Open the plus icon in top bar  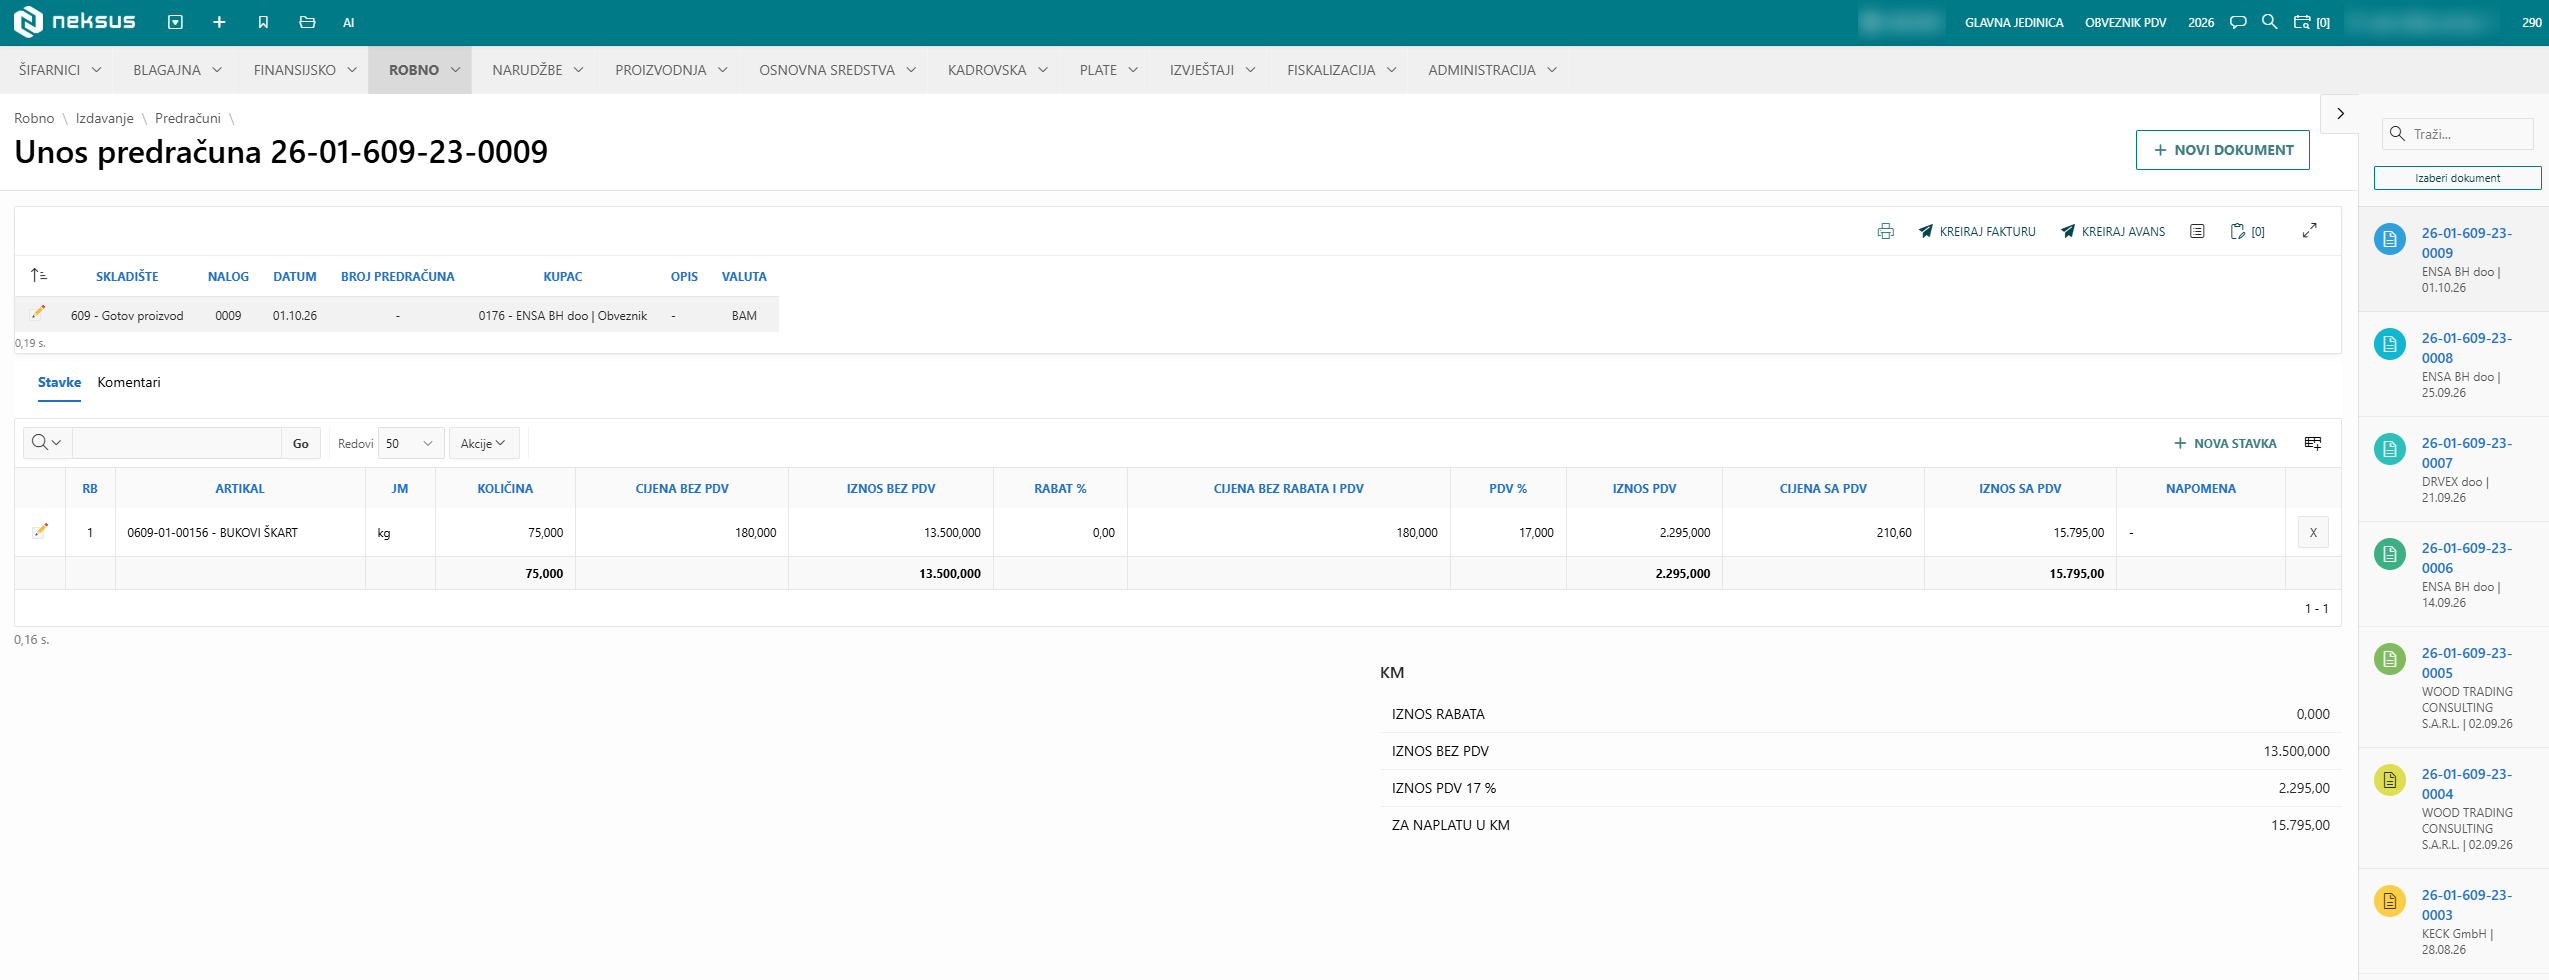pos(219,22)
